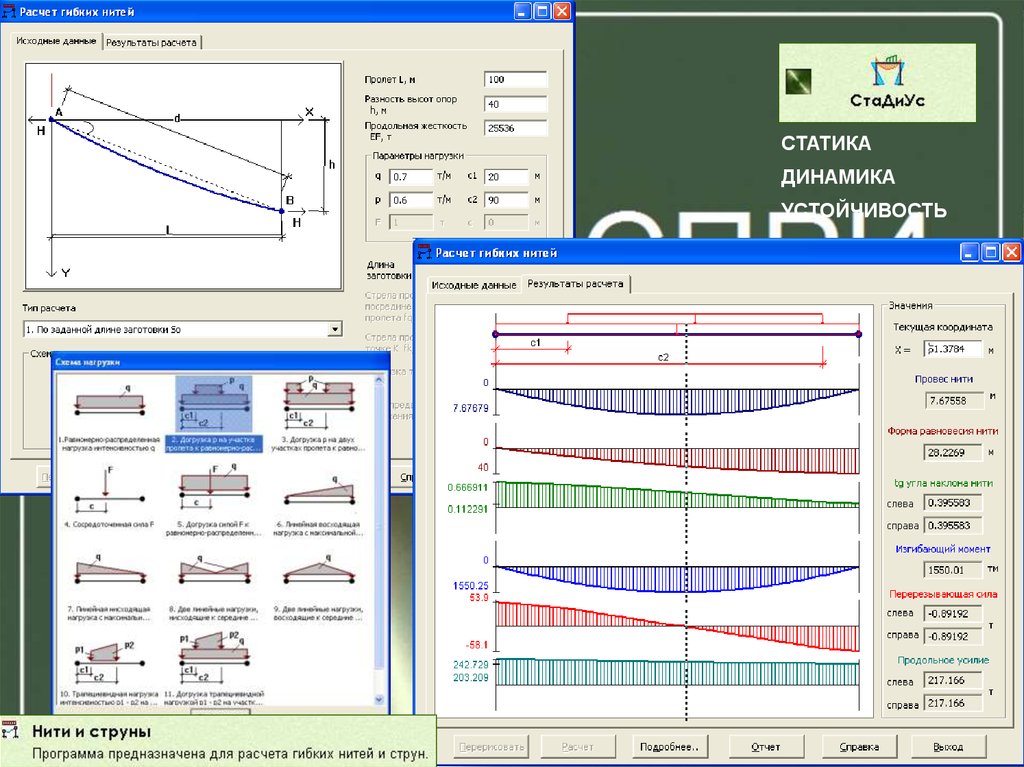Pick load scheme 3 with two p sections
The width and height of the screenshot is (1024, 767).
coord(317,402)
